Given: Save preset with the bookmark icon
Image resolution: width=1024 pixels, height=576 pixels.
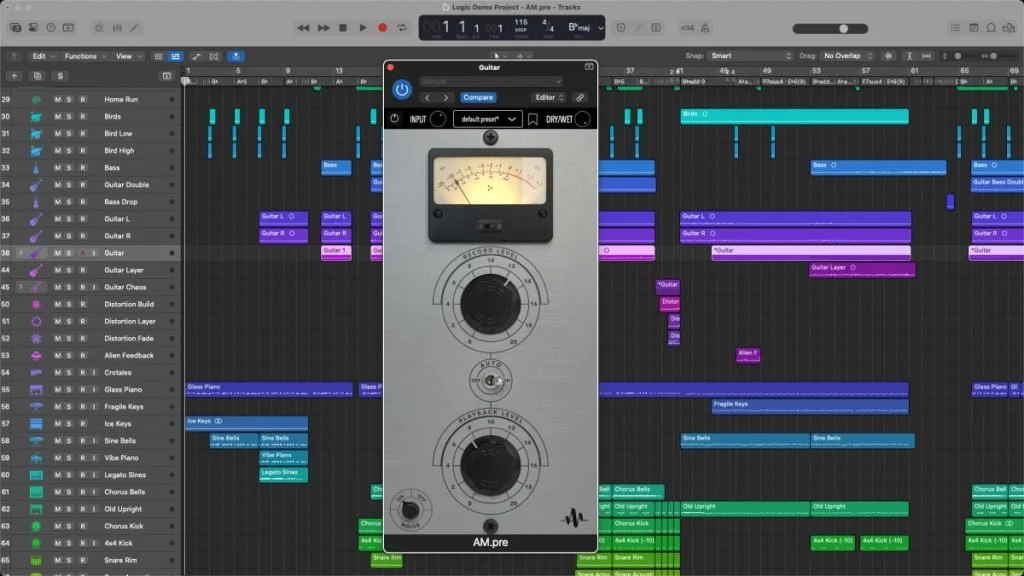Looking at the screenshot, I should point(533,120).
